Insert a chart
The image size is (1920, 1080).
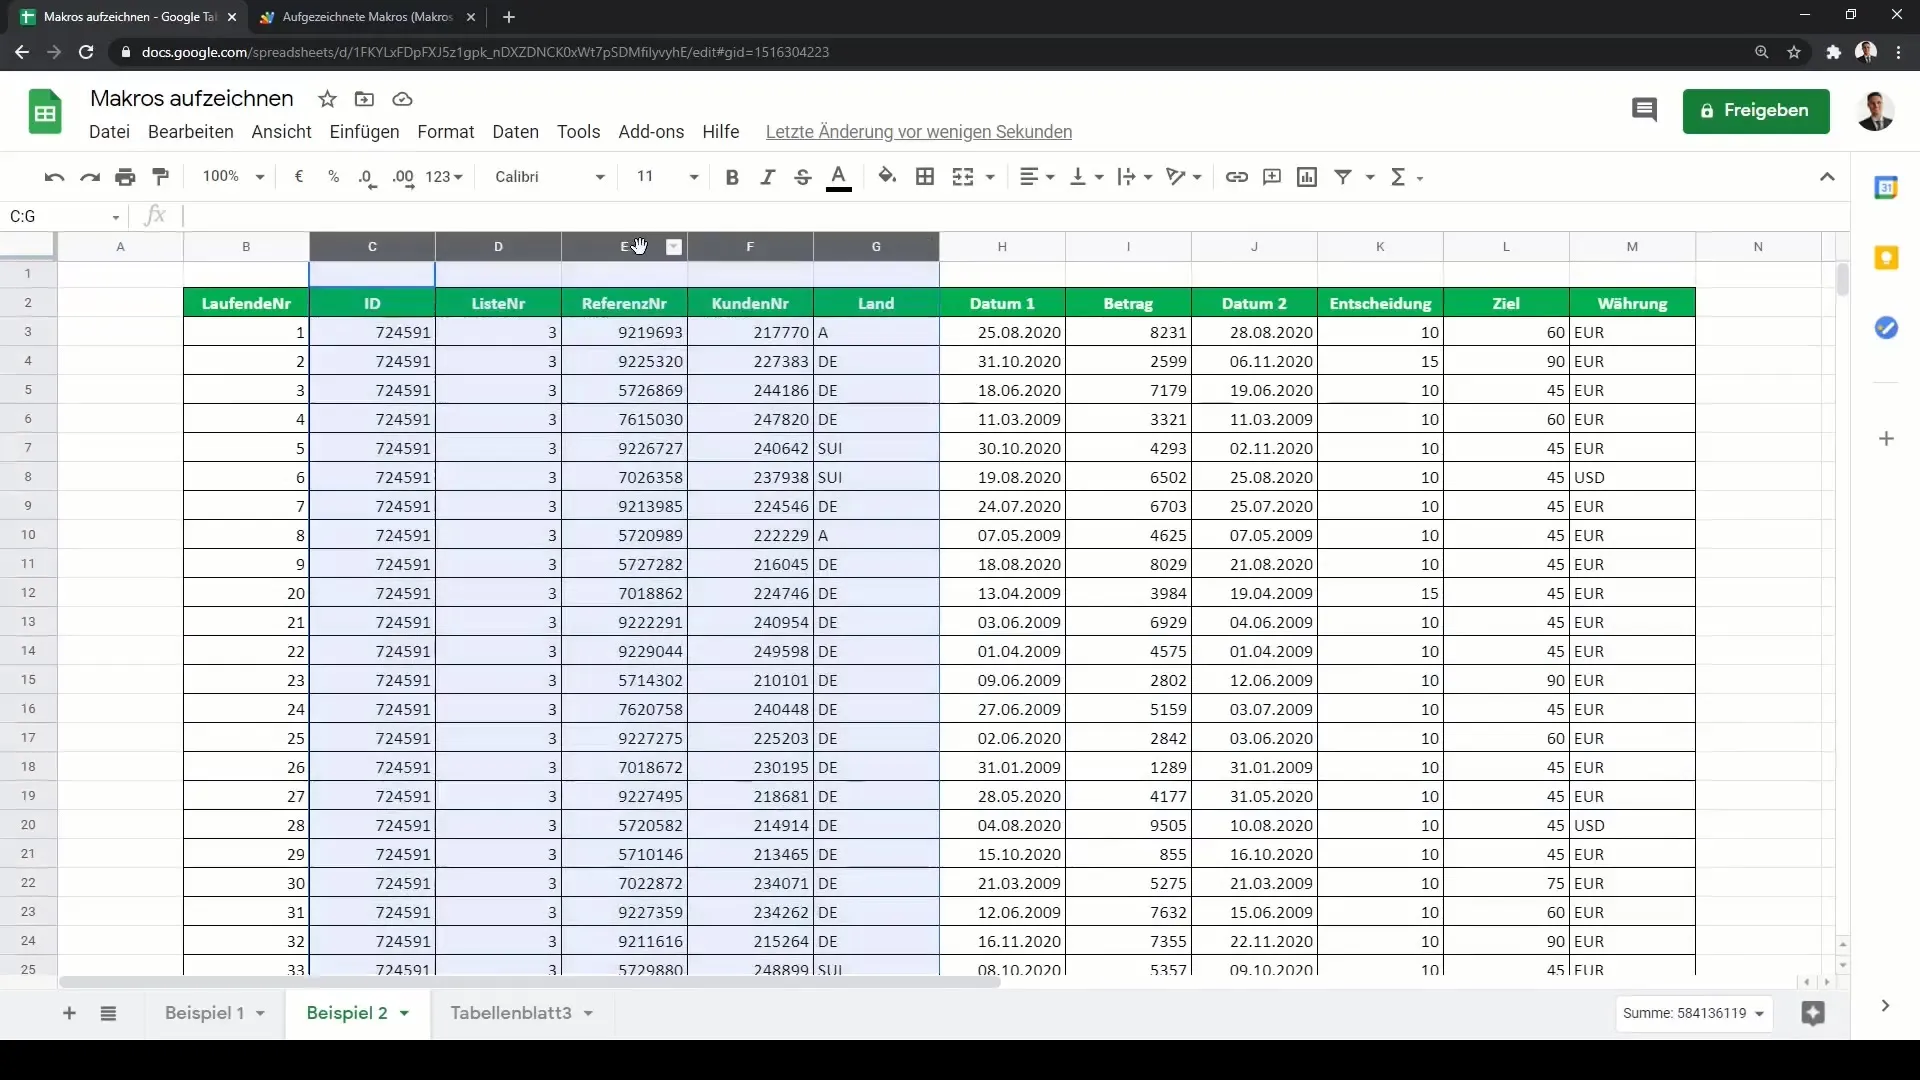(x=1307, y=177)
